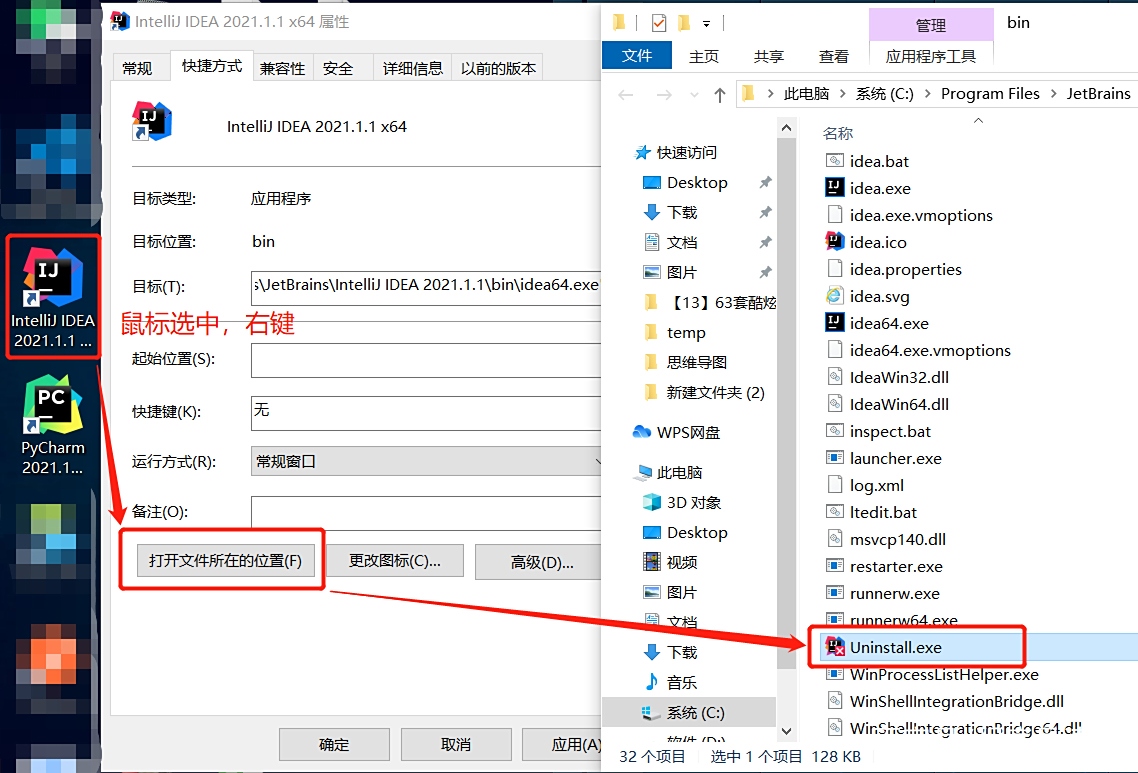
Task: Select 系统 (C:) in the navigation pane
Action: tap(689, 712)
